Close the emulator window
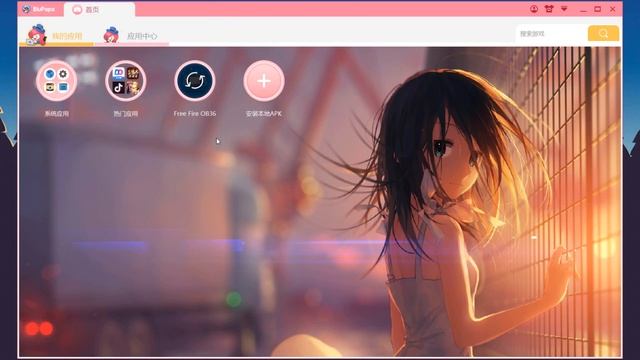This screenshot has height=360, width=640. [x=613, y=9]
